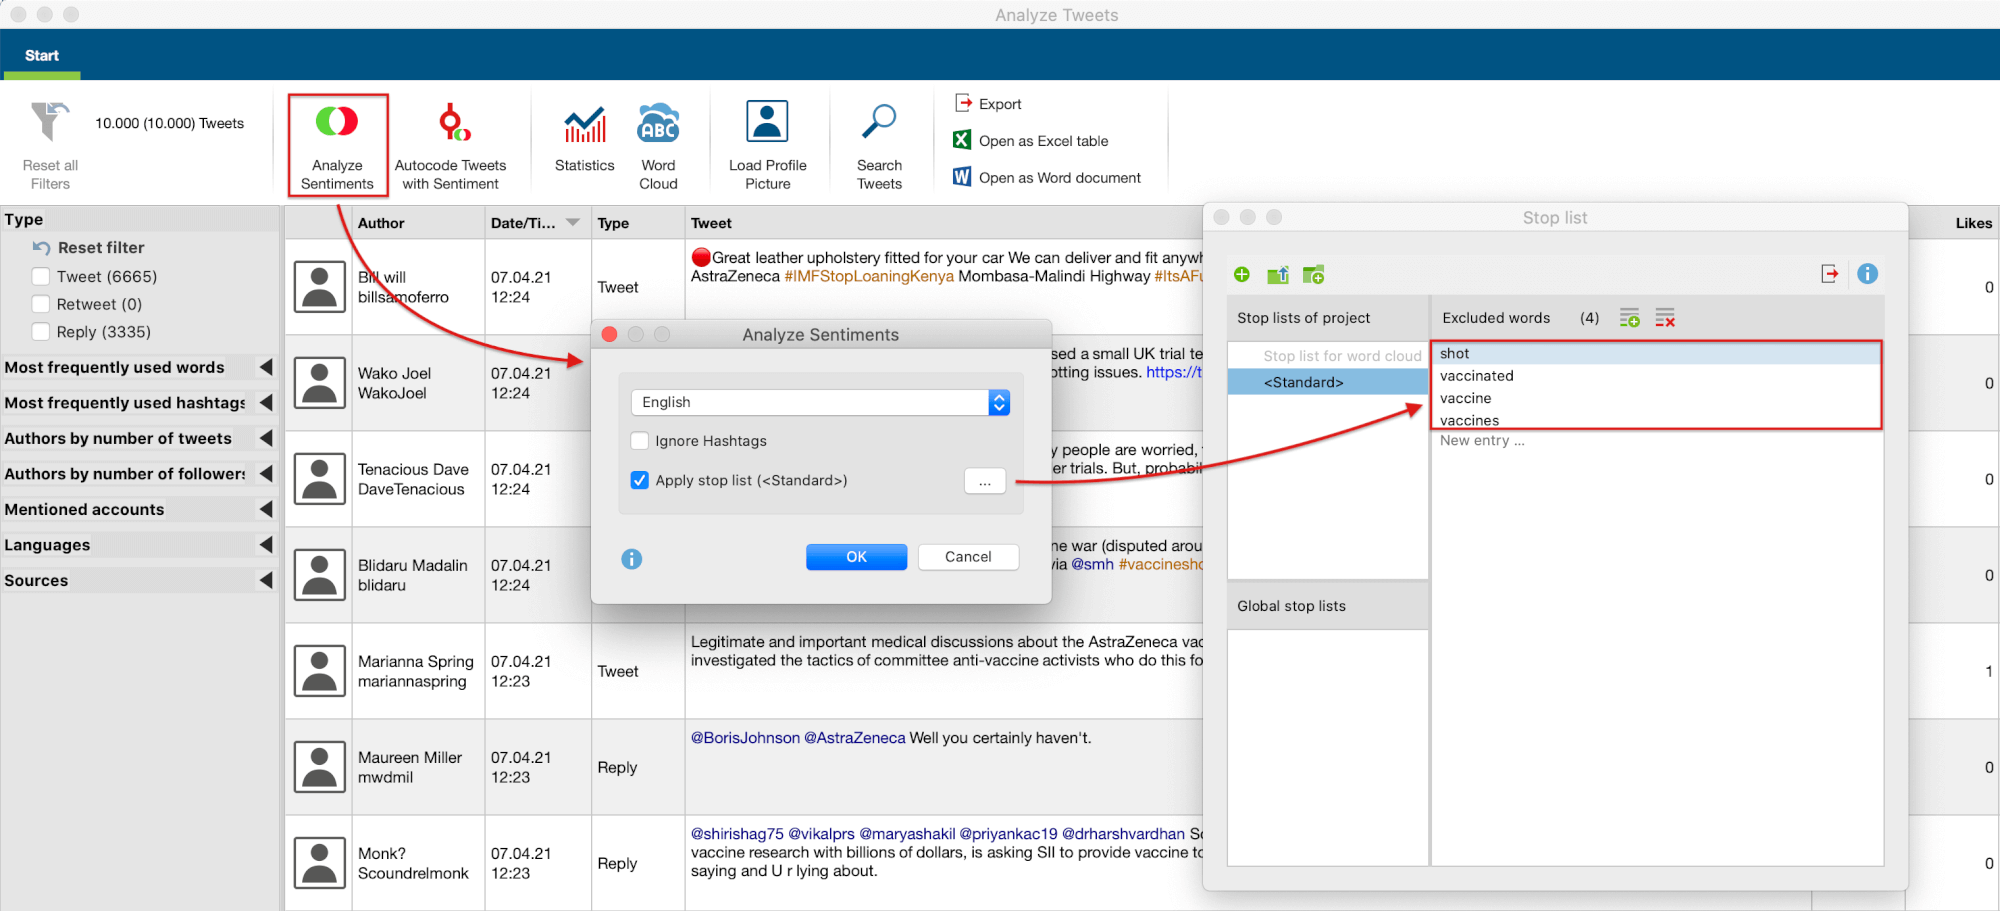Expand the Mentioned accounts panel

266,509
